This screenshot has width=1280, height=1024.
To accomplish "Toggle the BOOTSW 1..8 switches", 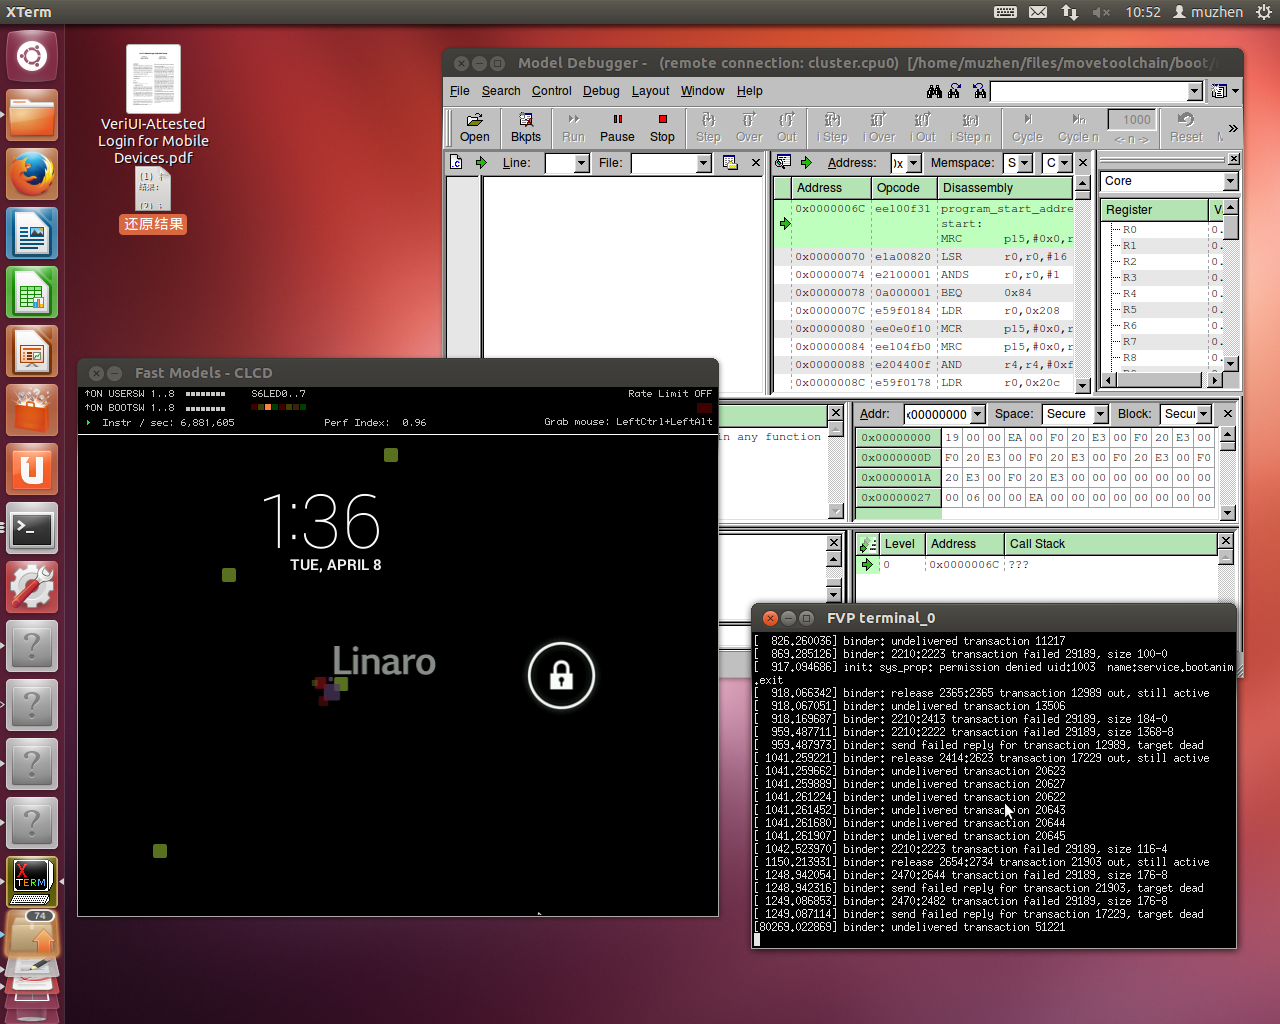I will [205, 408].
